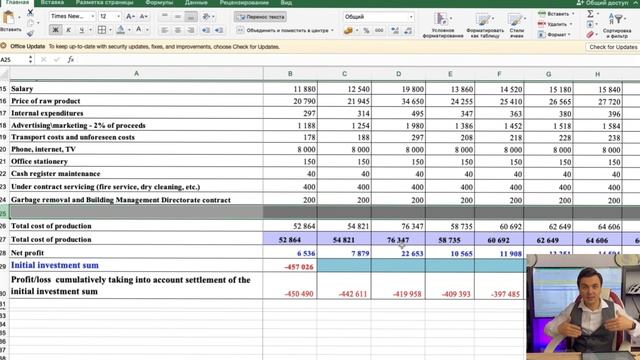Click Вставить insert cells button
Image resolution: width=640 pixels, height=360 pixels.
pyautogui.click(x=556, y=14)
